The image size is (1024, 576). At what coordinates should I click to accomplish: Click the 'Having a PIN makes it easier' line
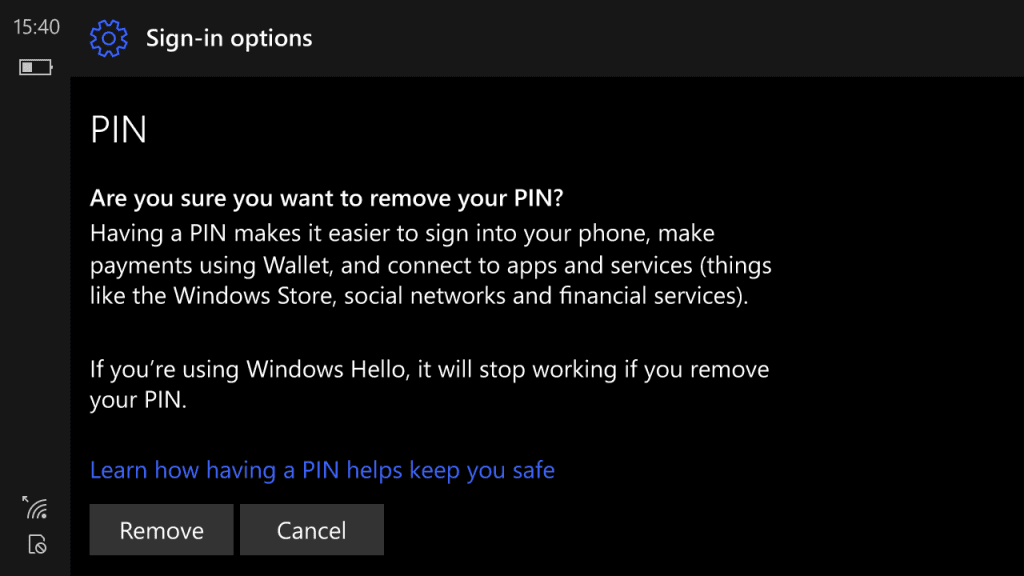tap(402, 233)
